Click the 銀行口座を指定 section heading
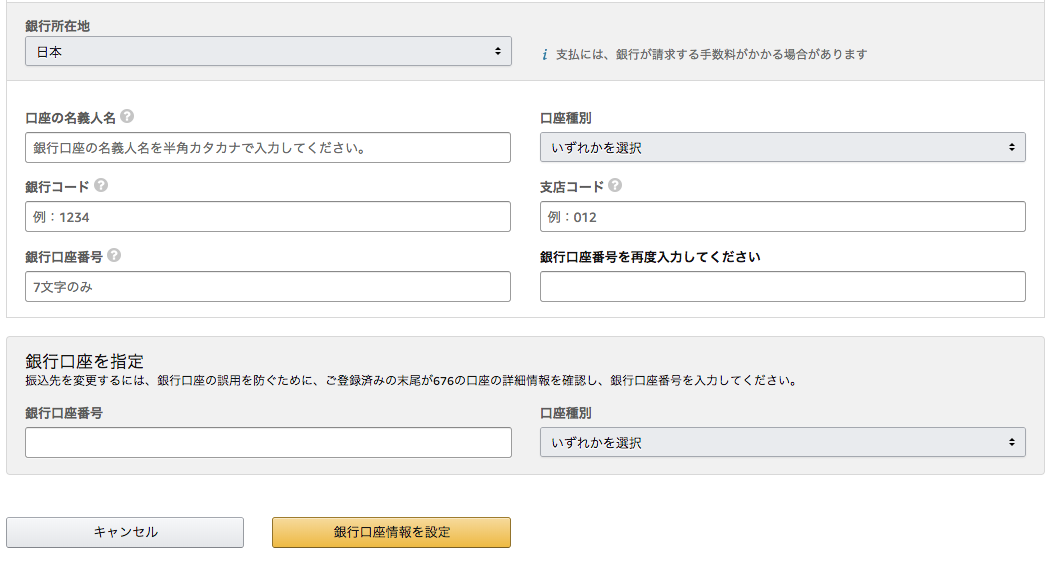This screenshot has width=1055, height=566. [x=85, y=361]
